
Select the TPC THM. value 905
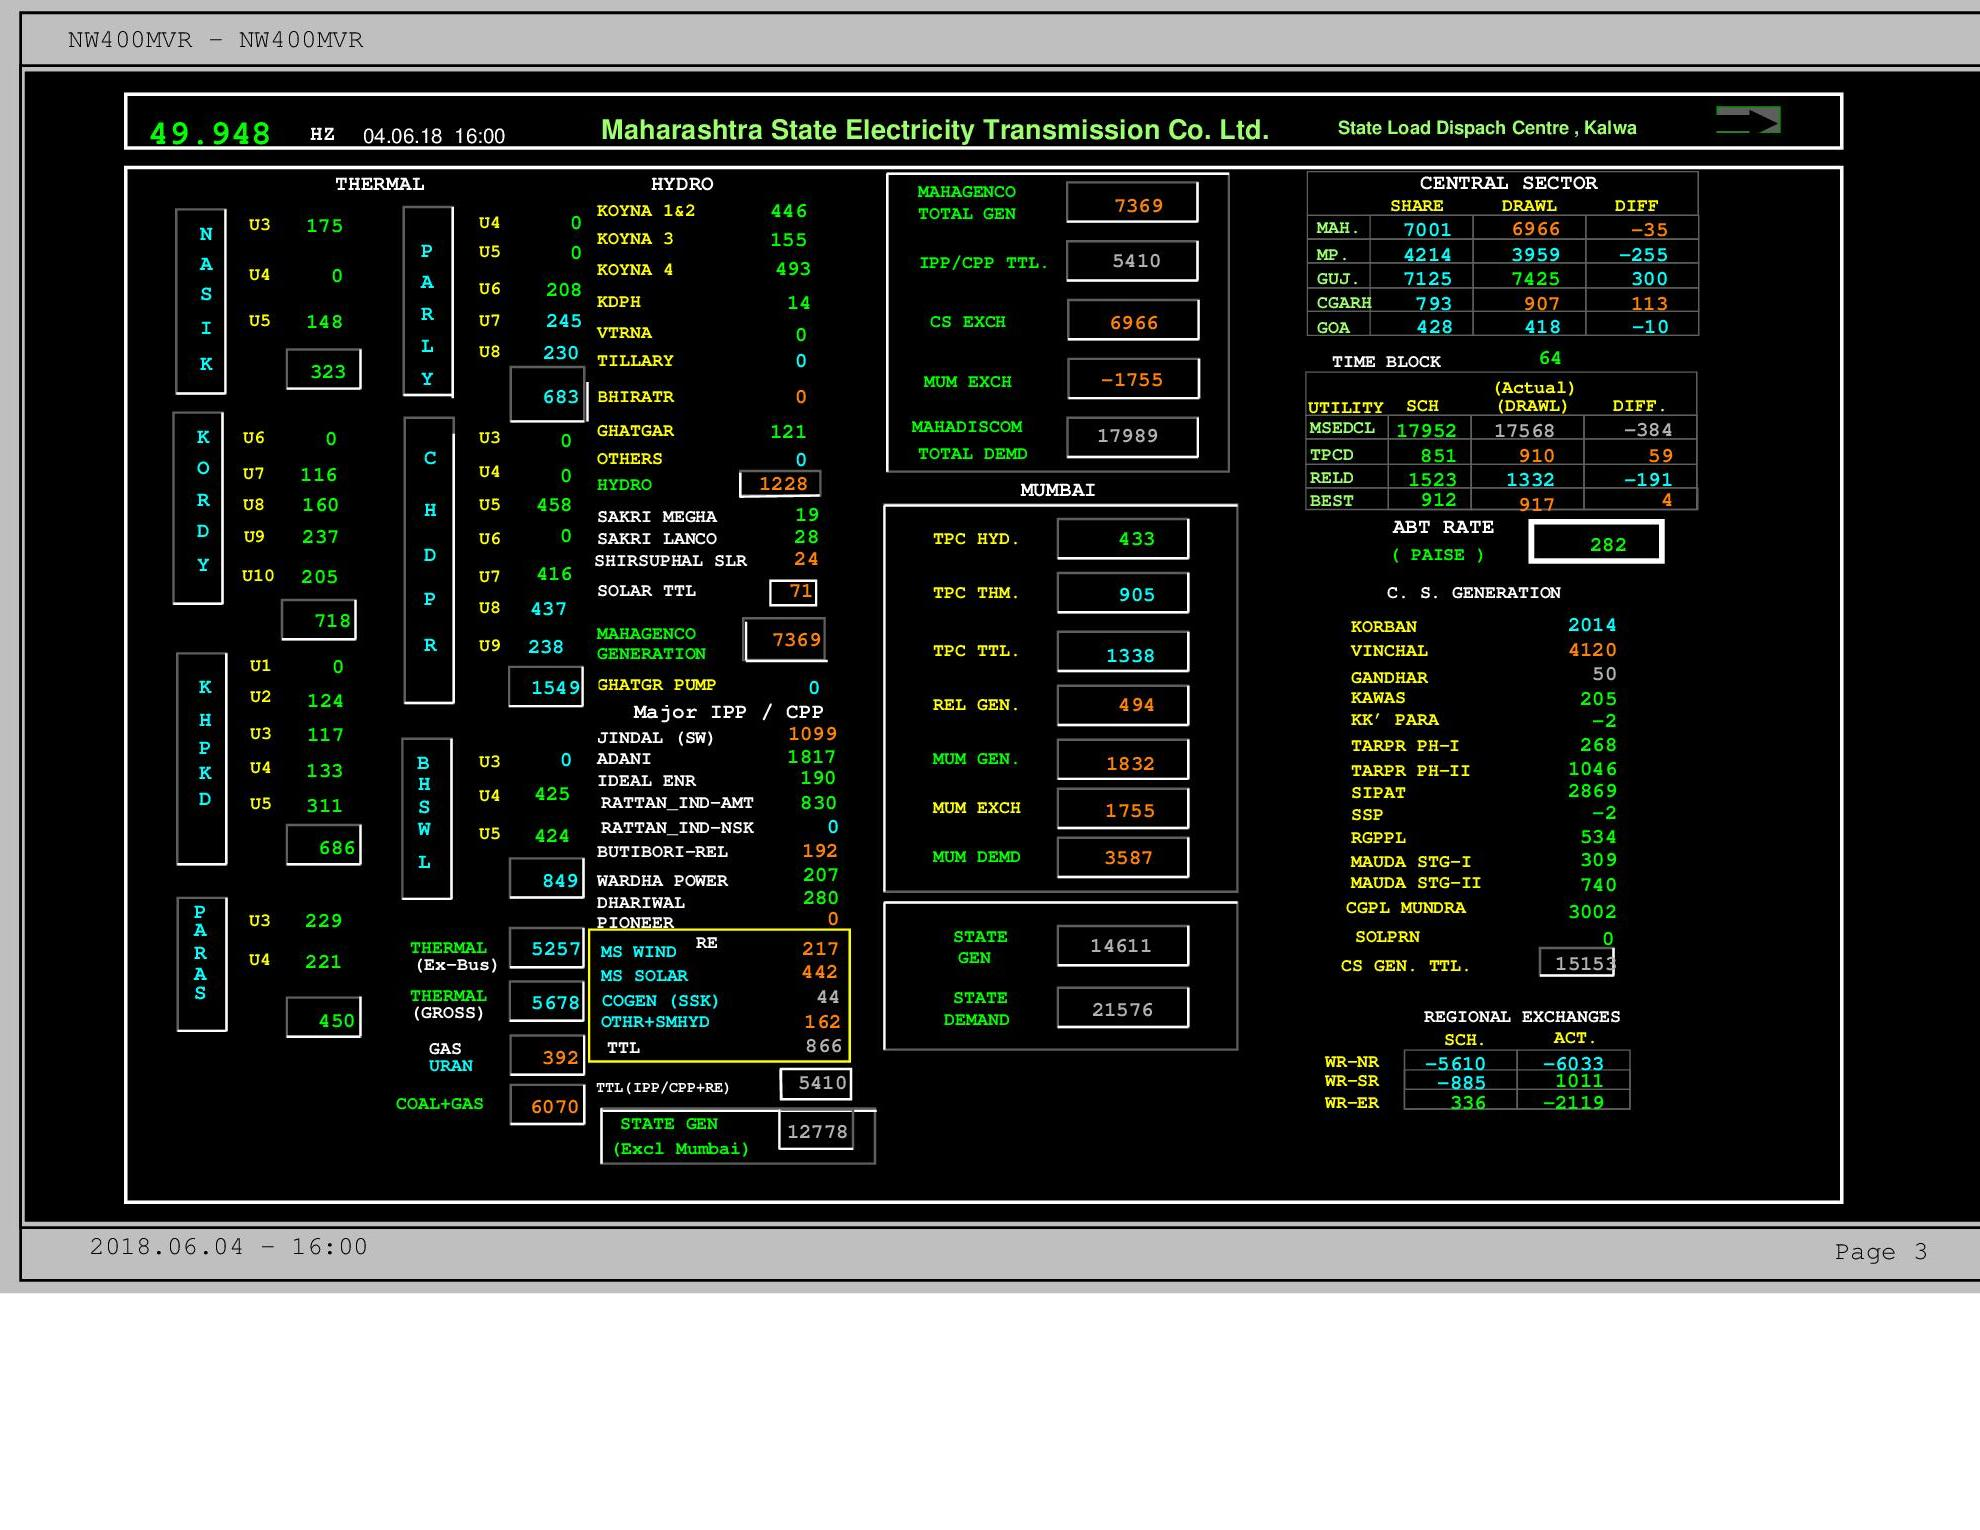point(1123,593)
